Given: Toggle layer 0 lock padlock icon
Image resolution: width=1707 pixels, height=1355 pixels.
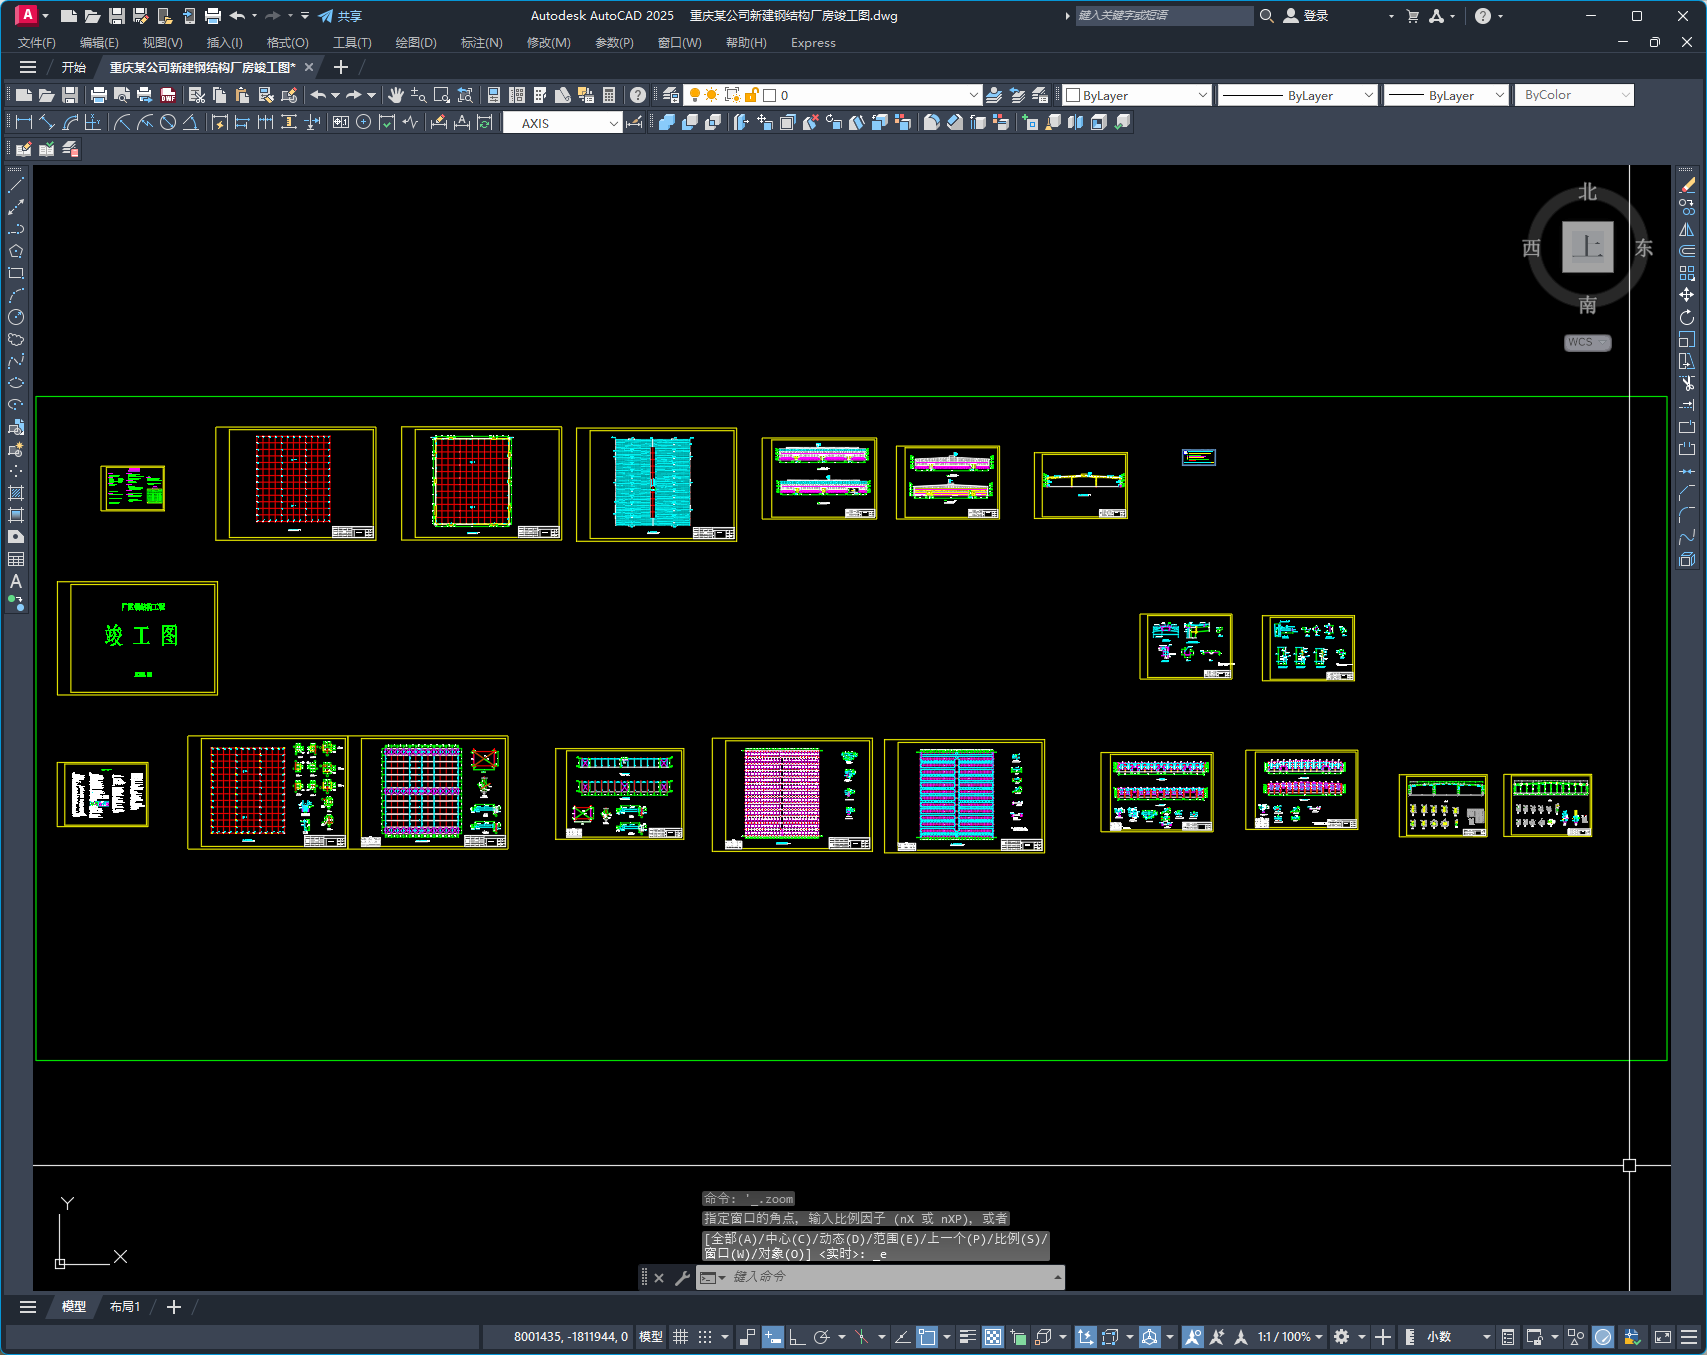Looking at the screenshot, I should (x=751, y=95).
